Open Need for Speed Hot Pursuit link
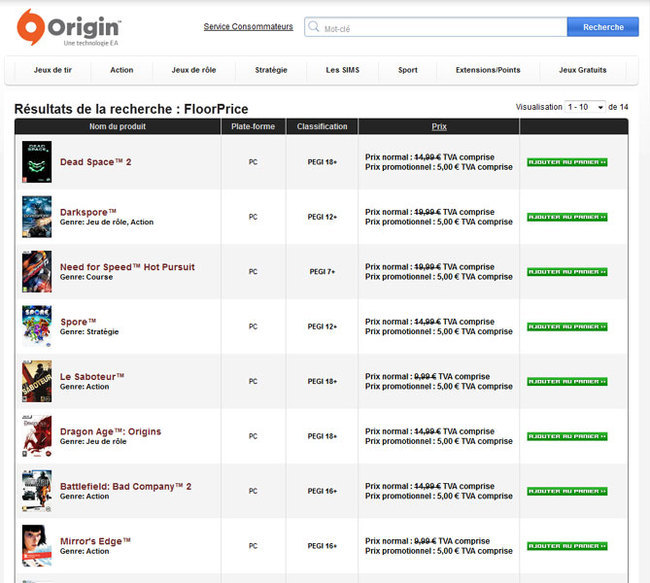The image size is (650, 583). coord(127,267)
